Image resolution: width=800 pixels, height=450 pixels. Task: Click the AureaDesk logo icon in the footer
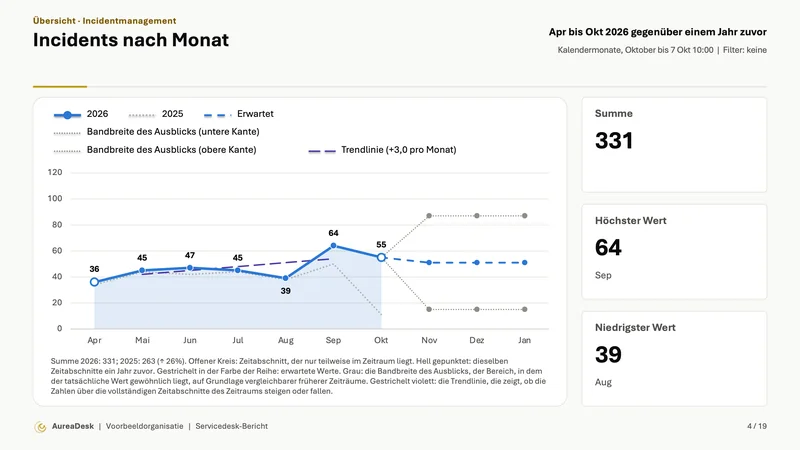(x=40, y=427)
